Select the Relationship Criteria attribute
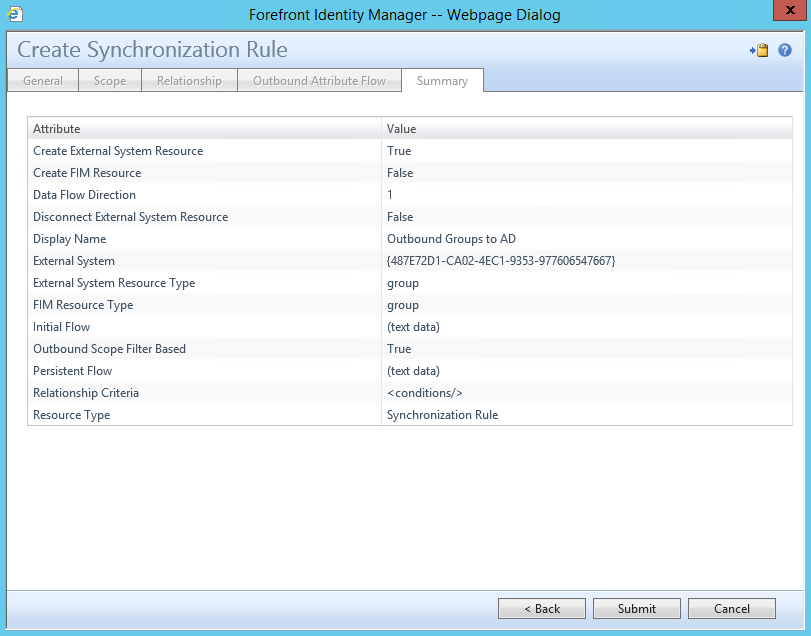 point(86,393)
